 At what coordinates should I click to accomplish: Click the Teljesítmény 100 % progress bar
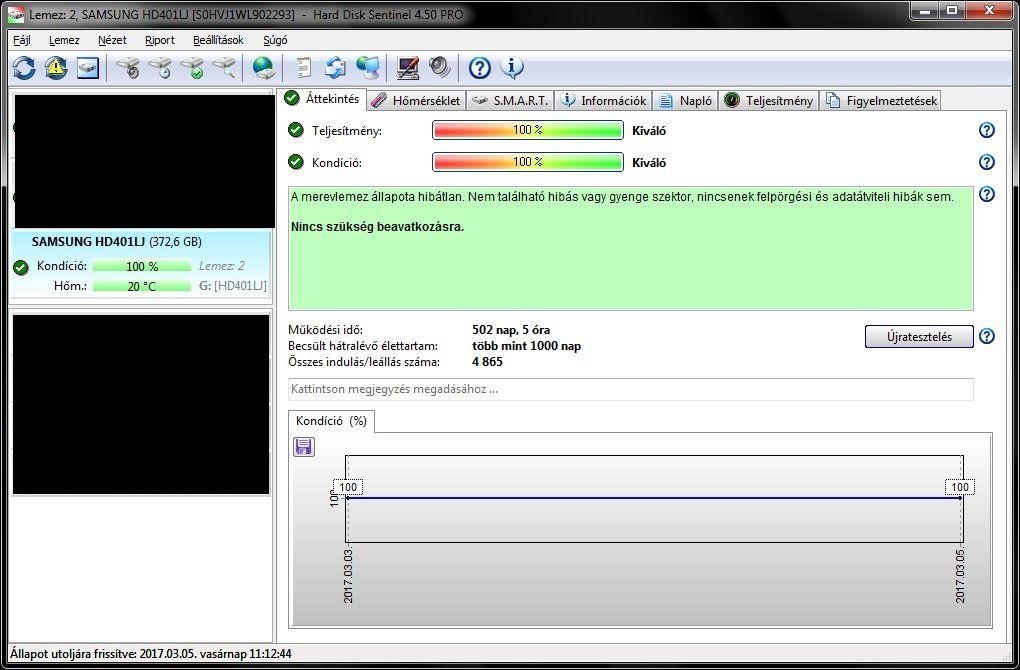[x=528, y=130]
